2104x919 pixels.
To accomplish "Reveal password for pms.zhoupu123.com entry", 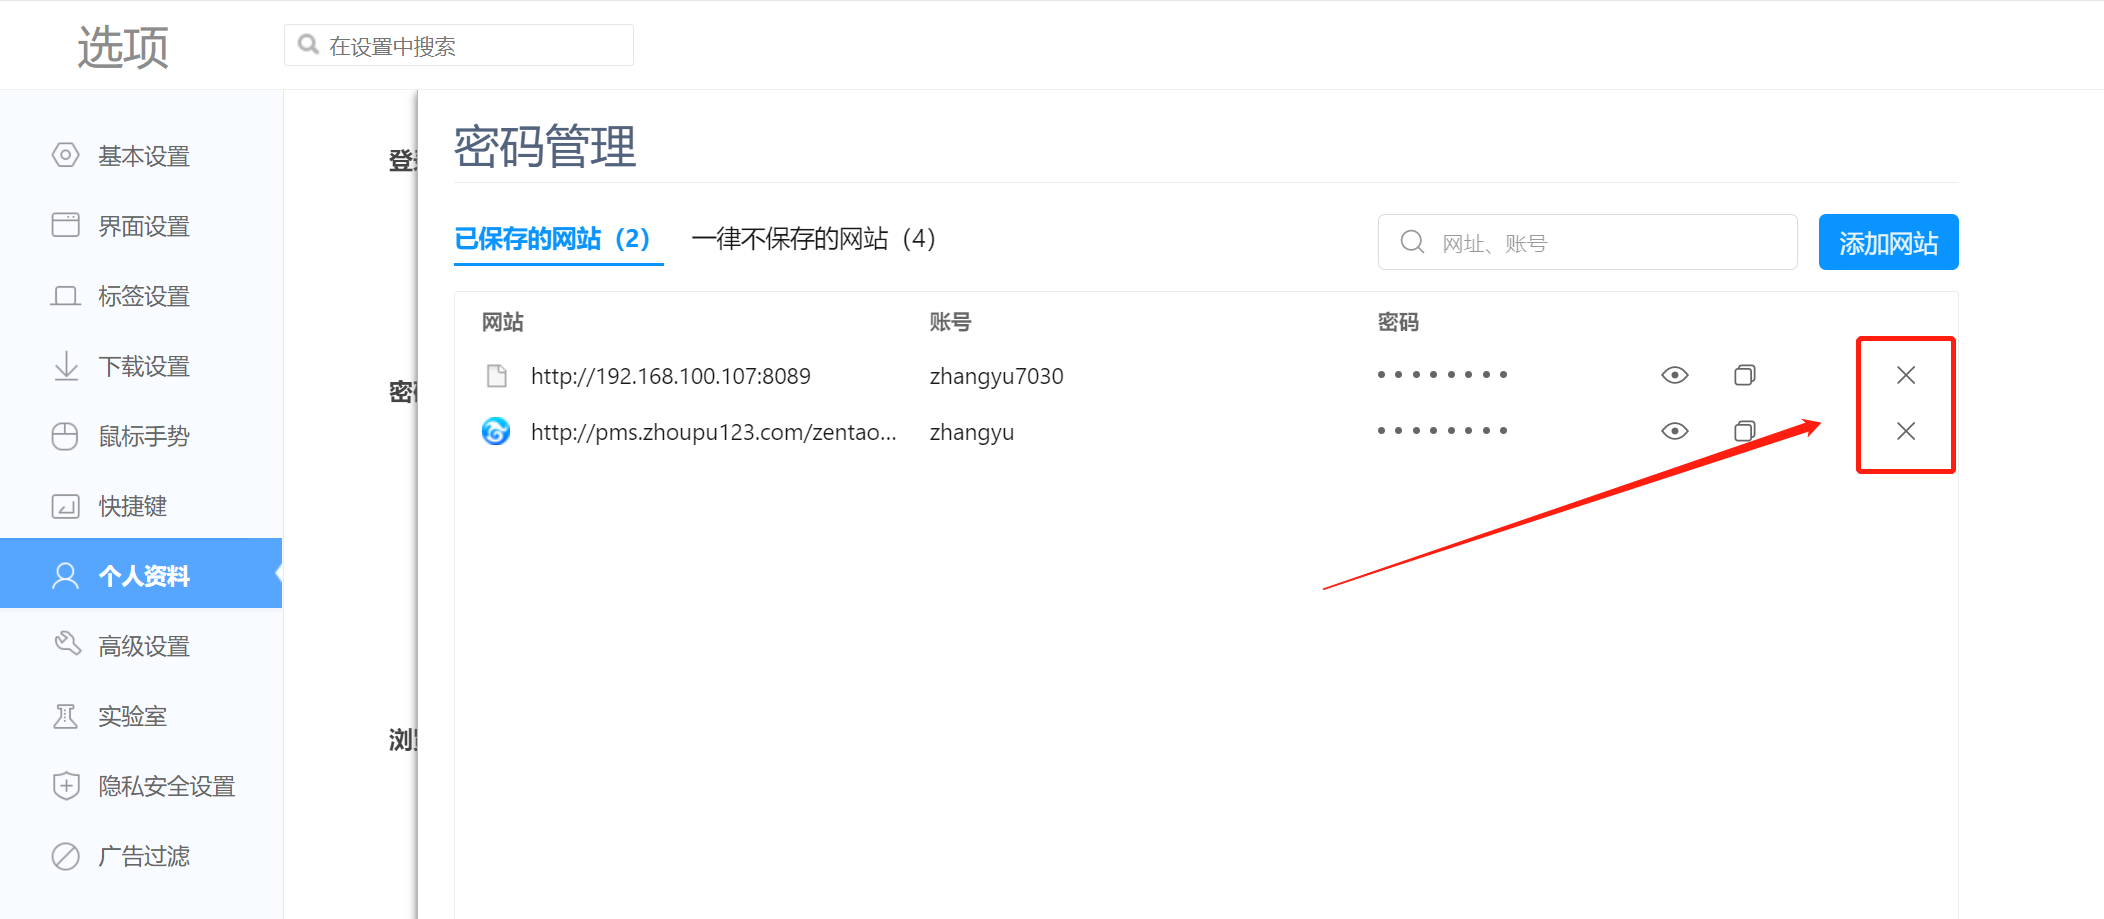I will [1674, 431].
